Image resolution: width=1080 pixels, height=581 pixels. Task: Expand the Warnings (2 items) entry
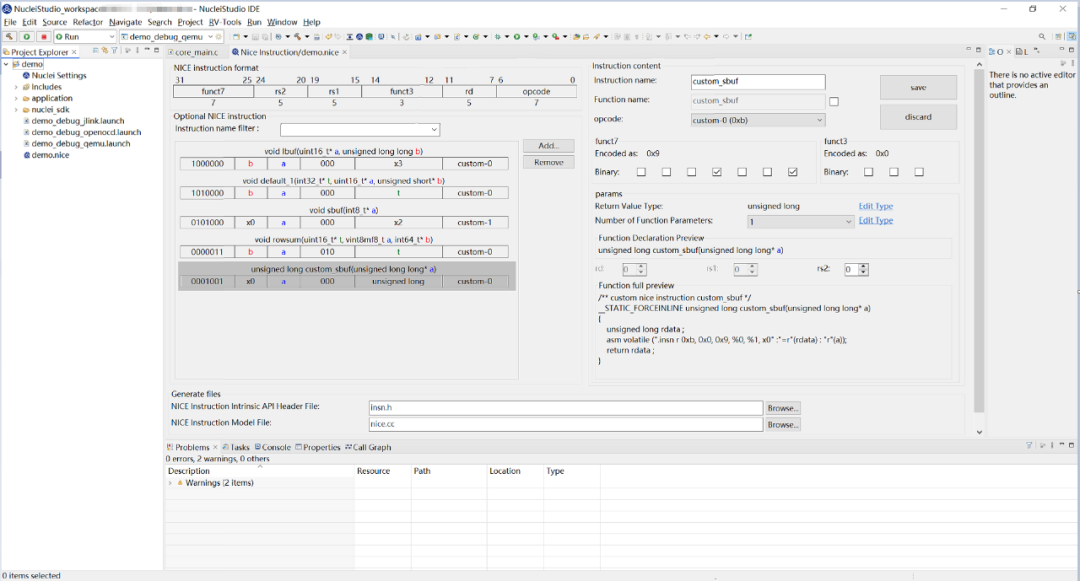tap(170, 483)
